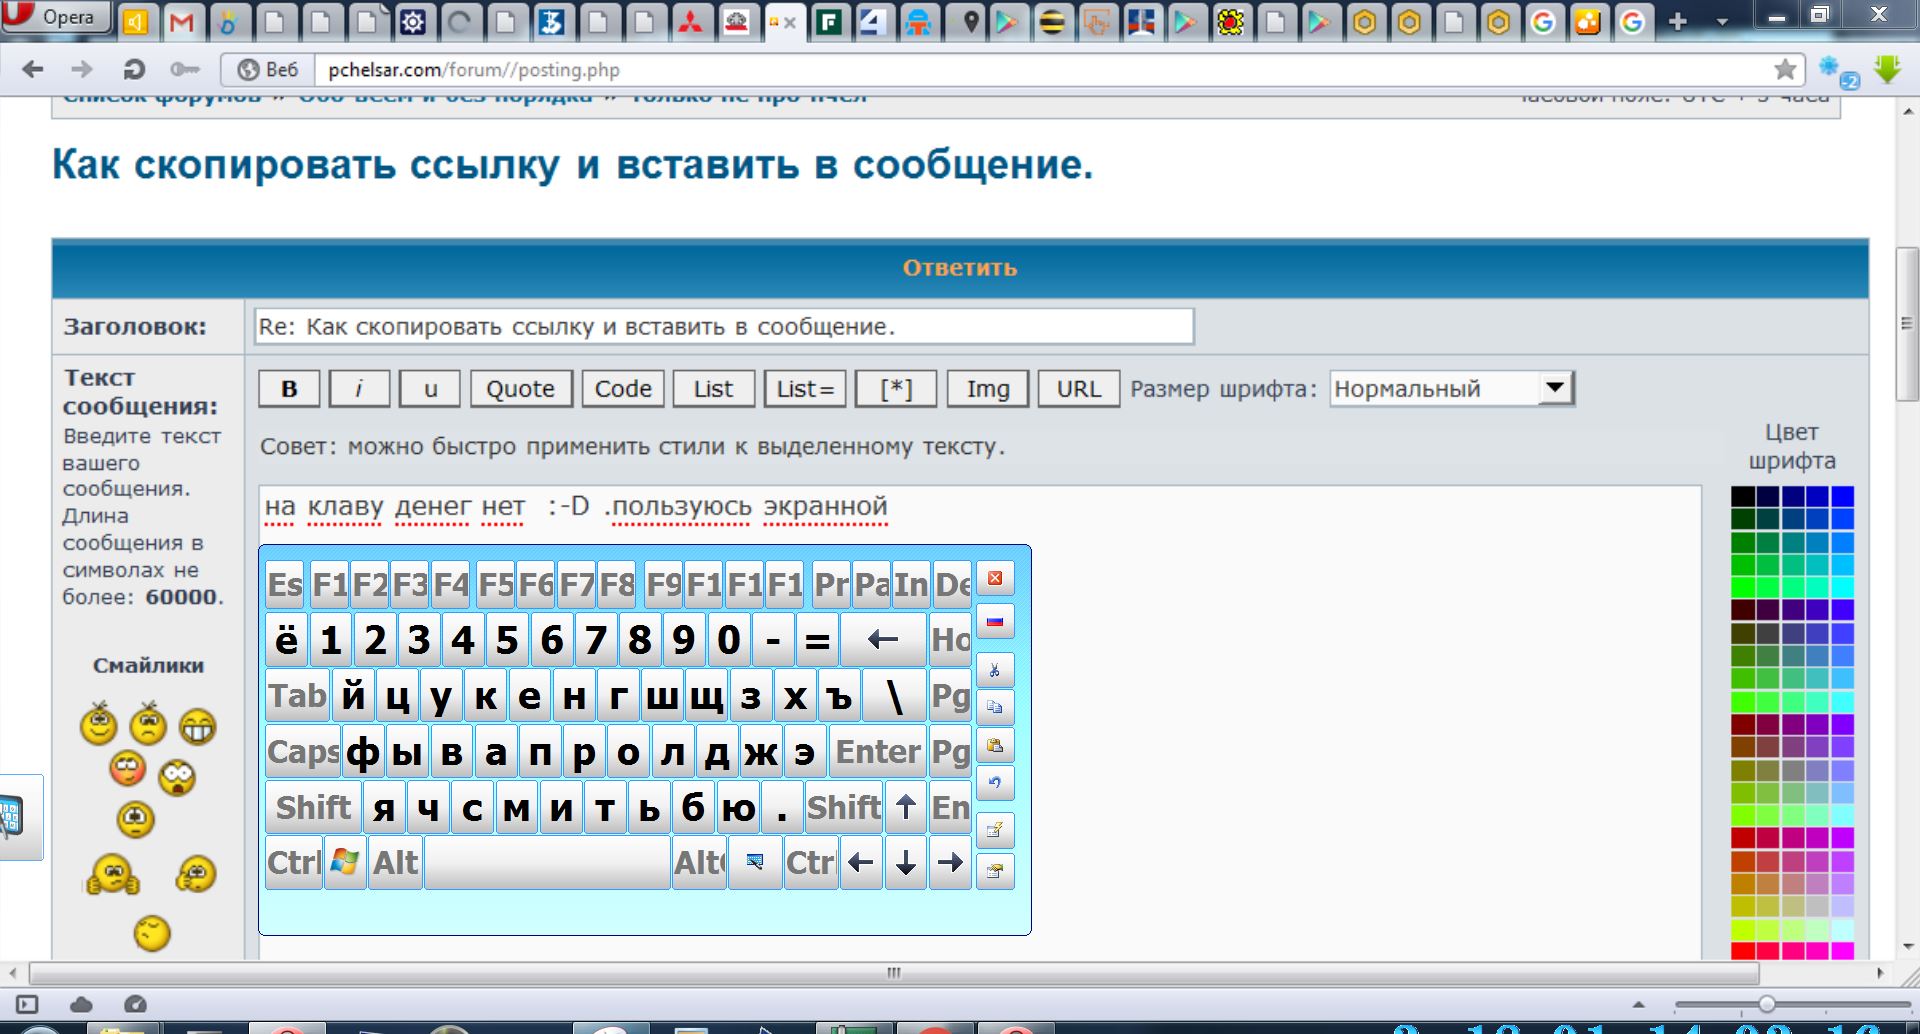Reload the page with the refresh icon
Image resolution: width=1920 pixels, height=1034 pixels.
[133, 69]
